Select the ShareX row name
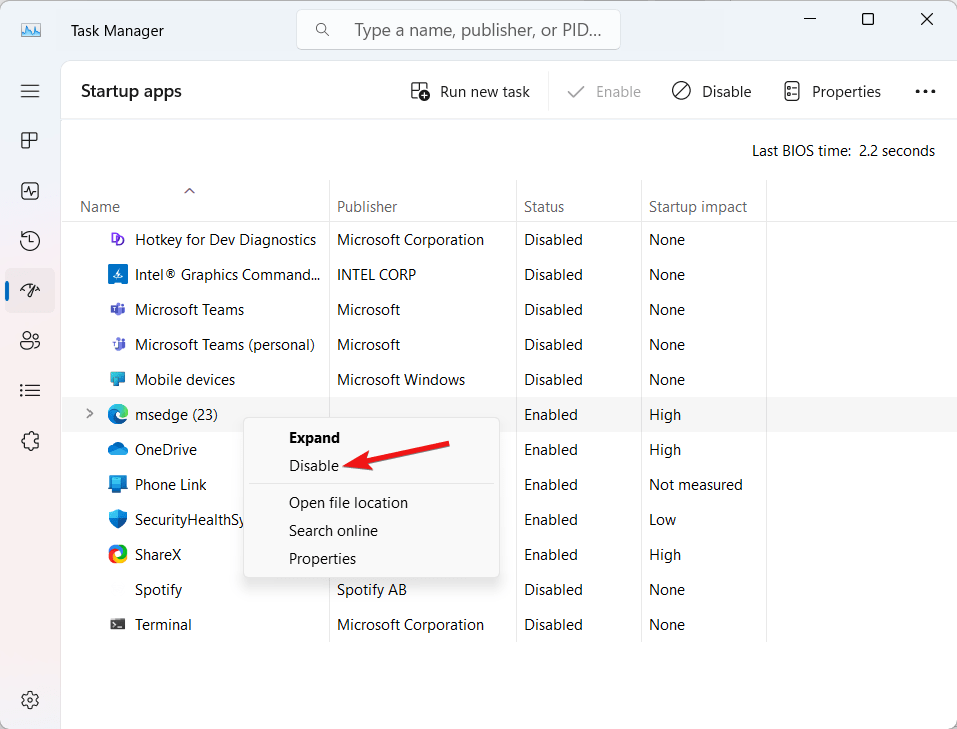This screenshot has height=729, width=957. point(158,554)
